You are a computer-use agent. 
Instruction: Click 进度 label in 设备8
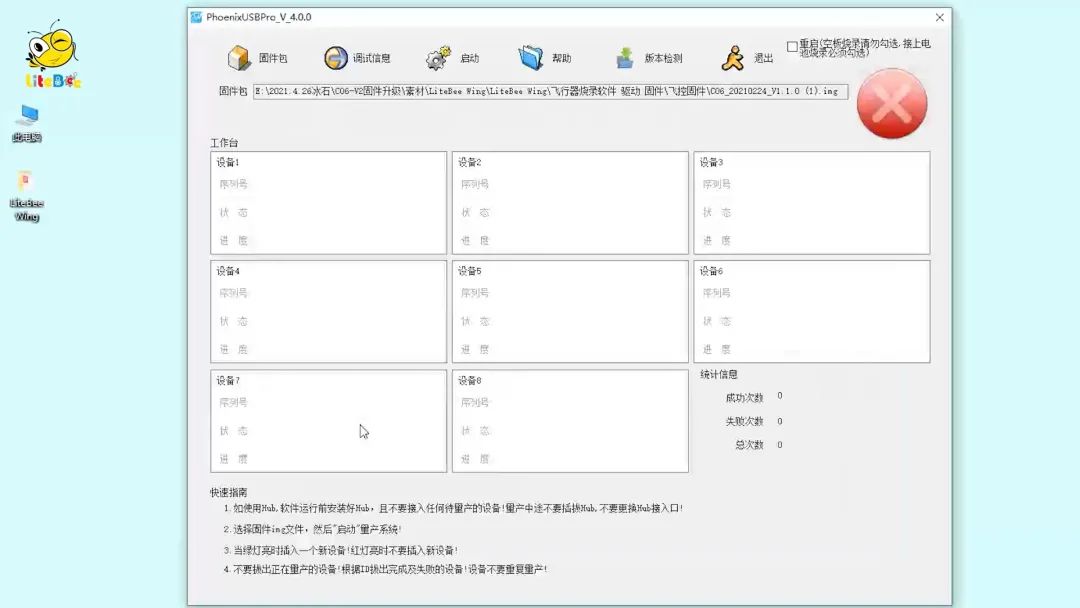point(475,459)
